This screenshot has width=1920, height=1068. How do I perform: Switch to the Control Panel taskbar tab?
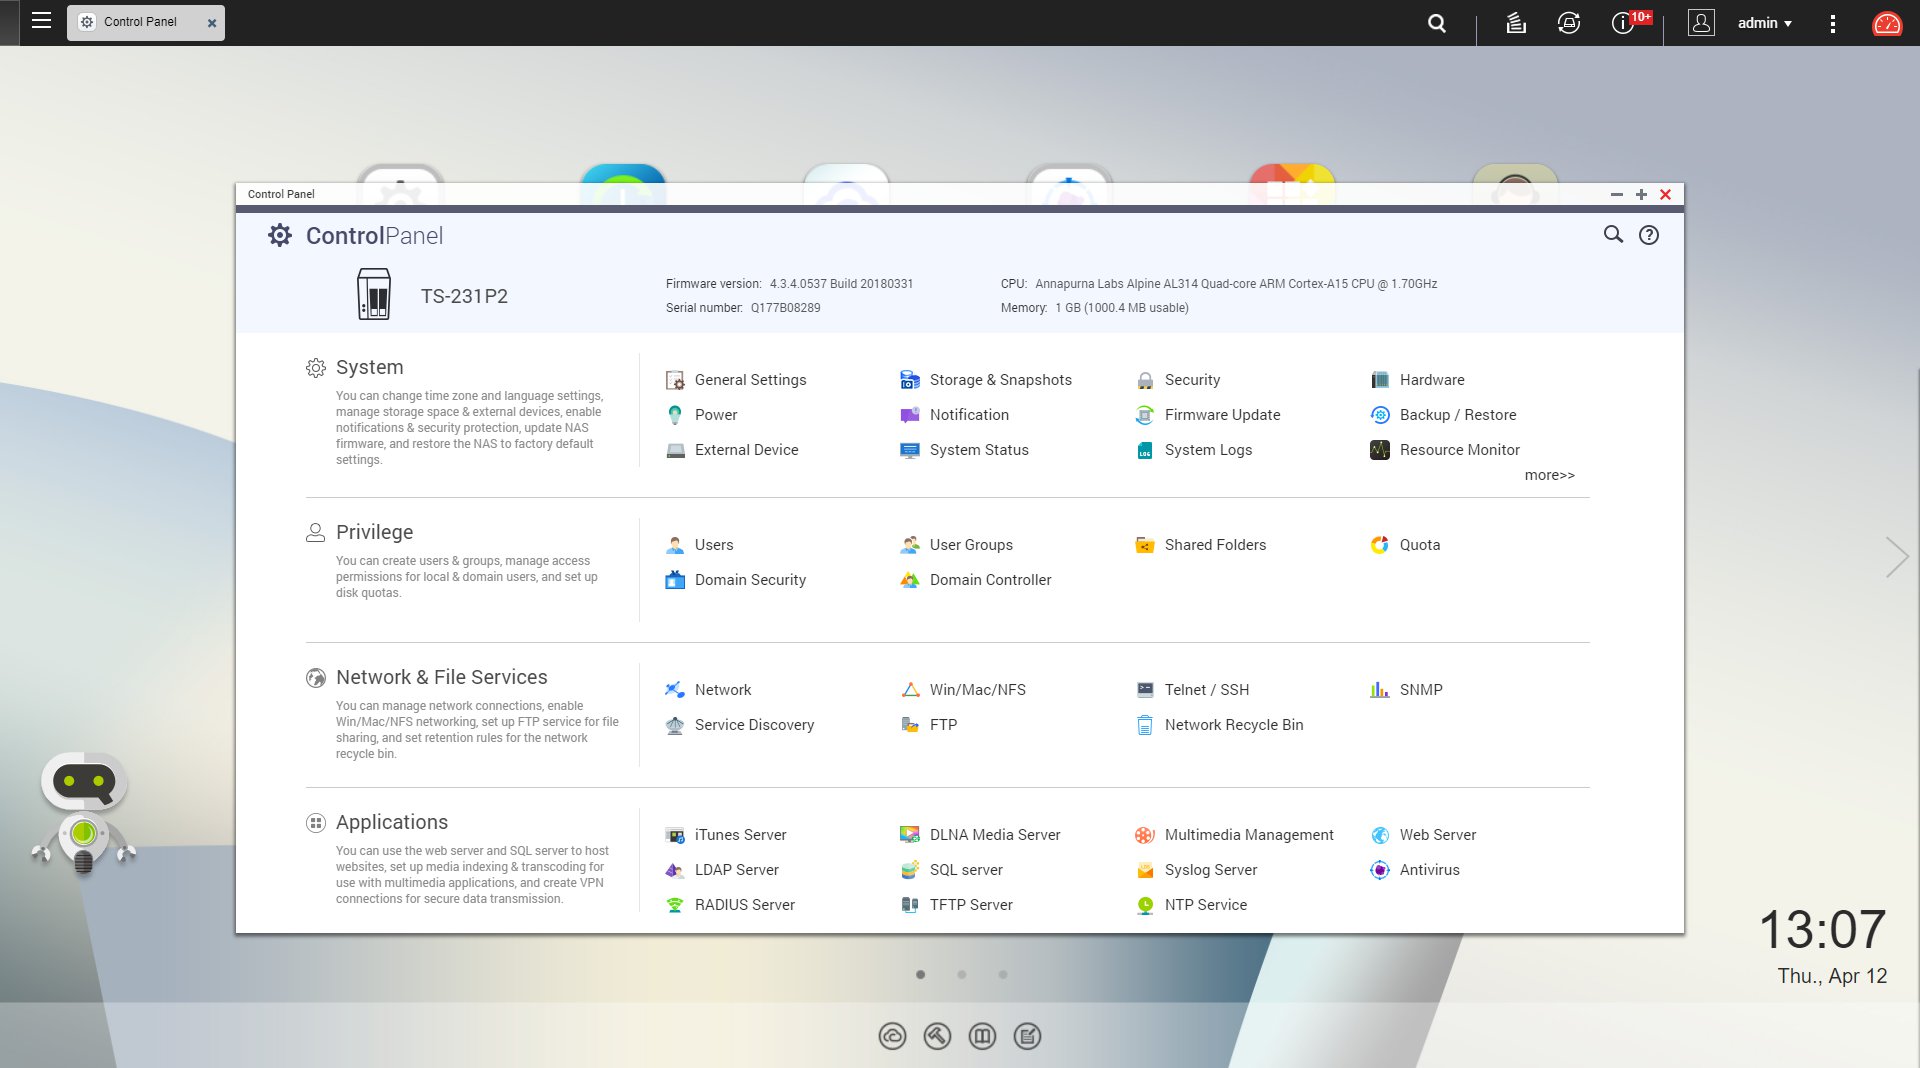point(140,22)
